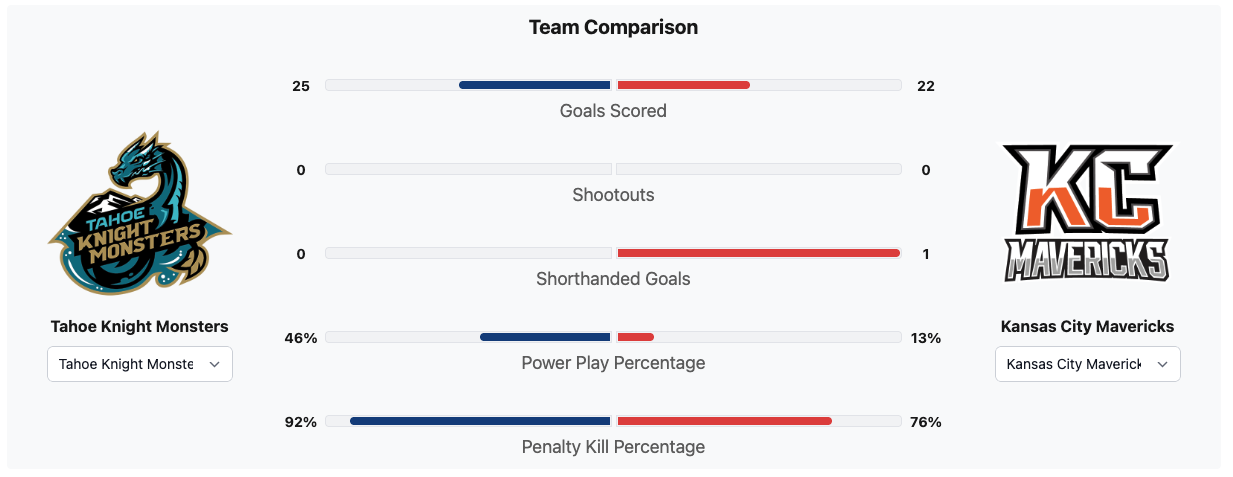This screenshot has width=1233, height=477.
Task: Click the blue Penalty Kill Percentage bar
Action: click(x=480, y=421)
